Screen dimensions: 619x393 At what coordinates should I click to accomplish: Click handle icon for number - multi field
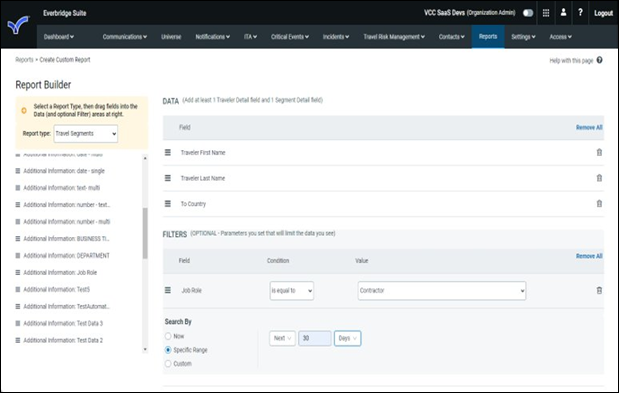click(x=18, y=222)
